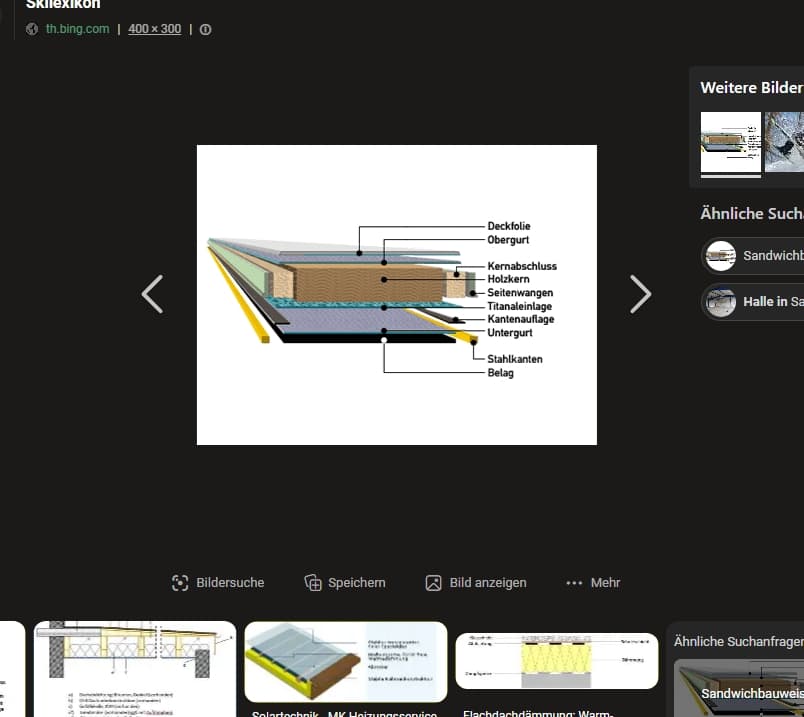Click the globe icon beside th.bing.com
This screenshot has width=804, height=717.
point(32,29)
